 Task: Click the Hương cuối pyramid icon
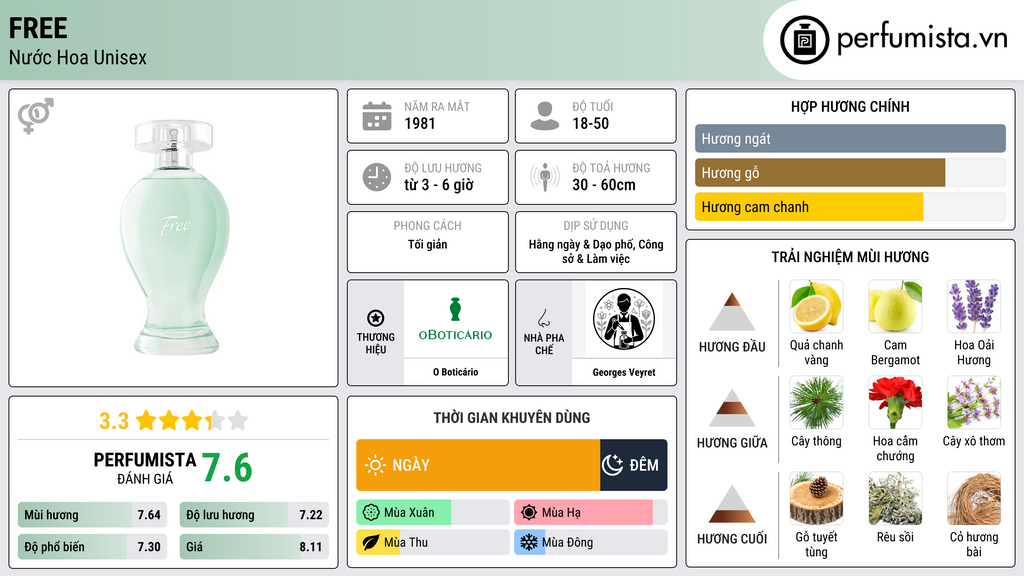(732, 504)
